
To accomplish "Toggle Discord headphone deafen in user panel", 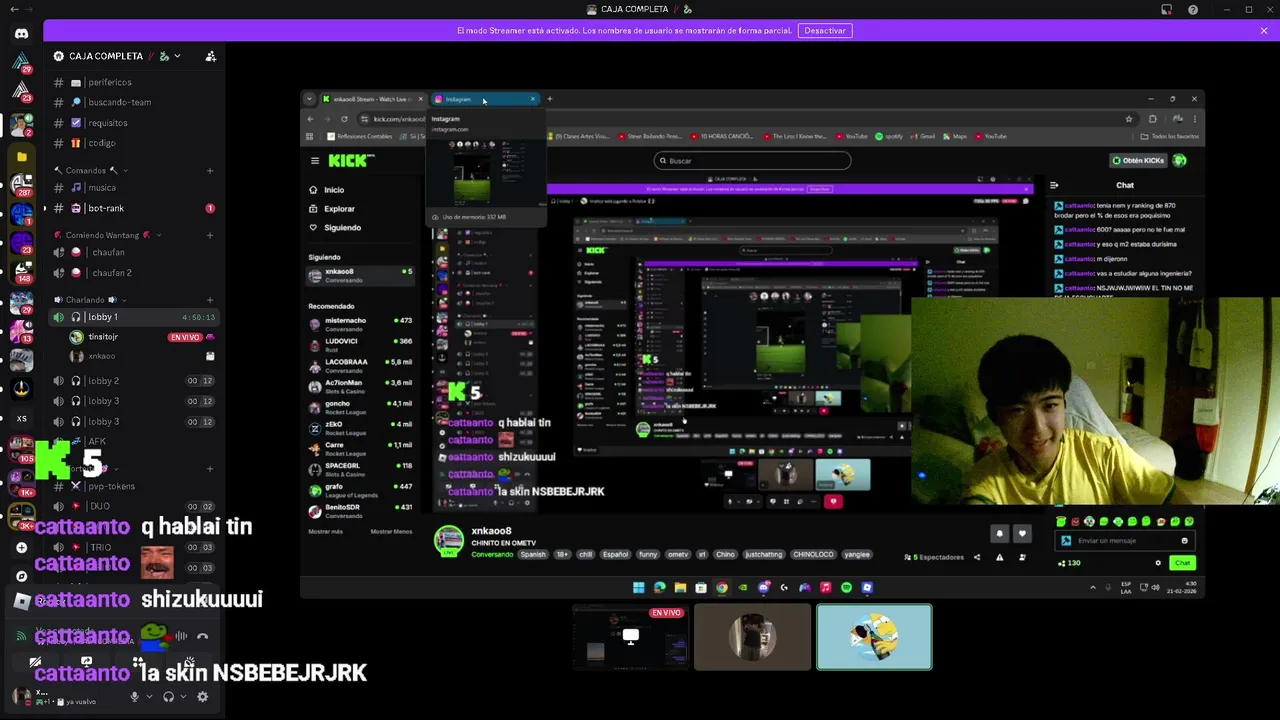I will (x=168, y=697).
